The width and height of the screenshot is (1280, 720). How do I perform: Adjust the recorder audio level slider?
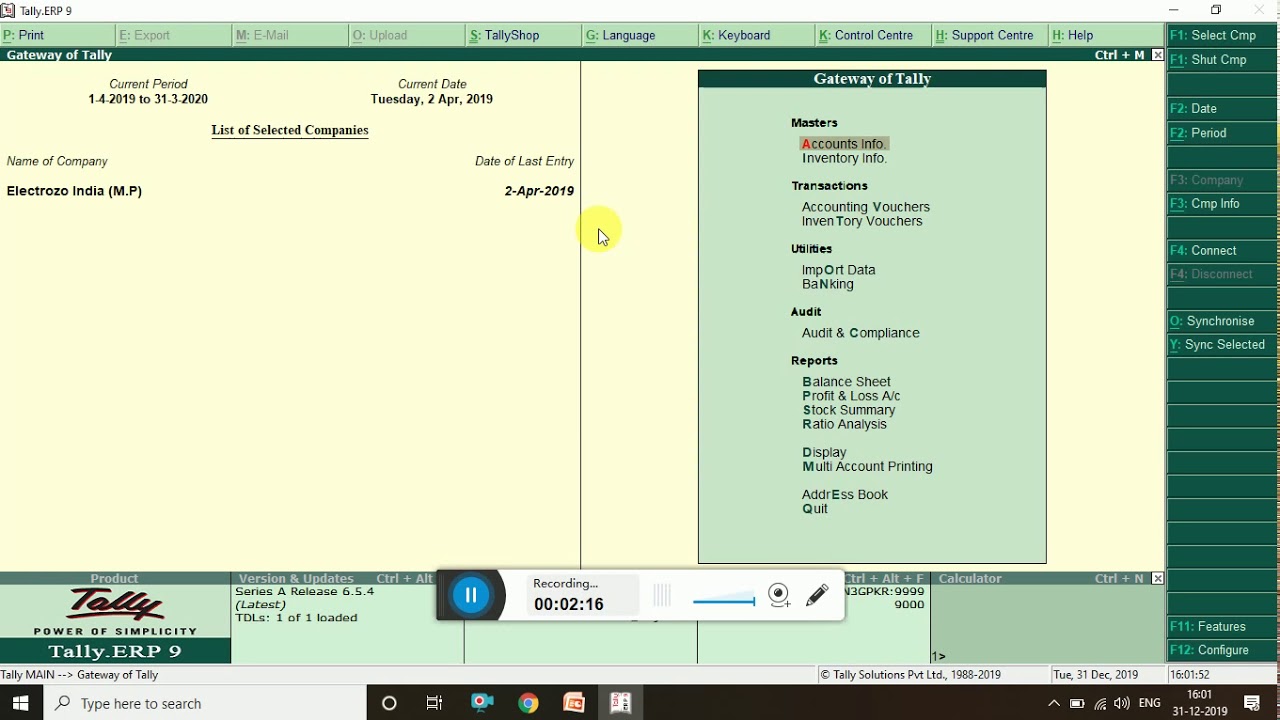pyautogui.click(x=723, y=600)
